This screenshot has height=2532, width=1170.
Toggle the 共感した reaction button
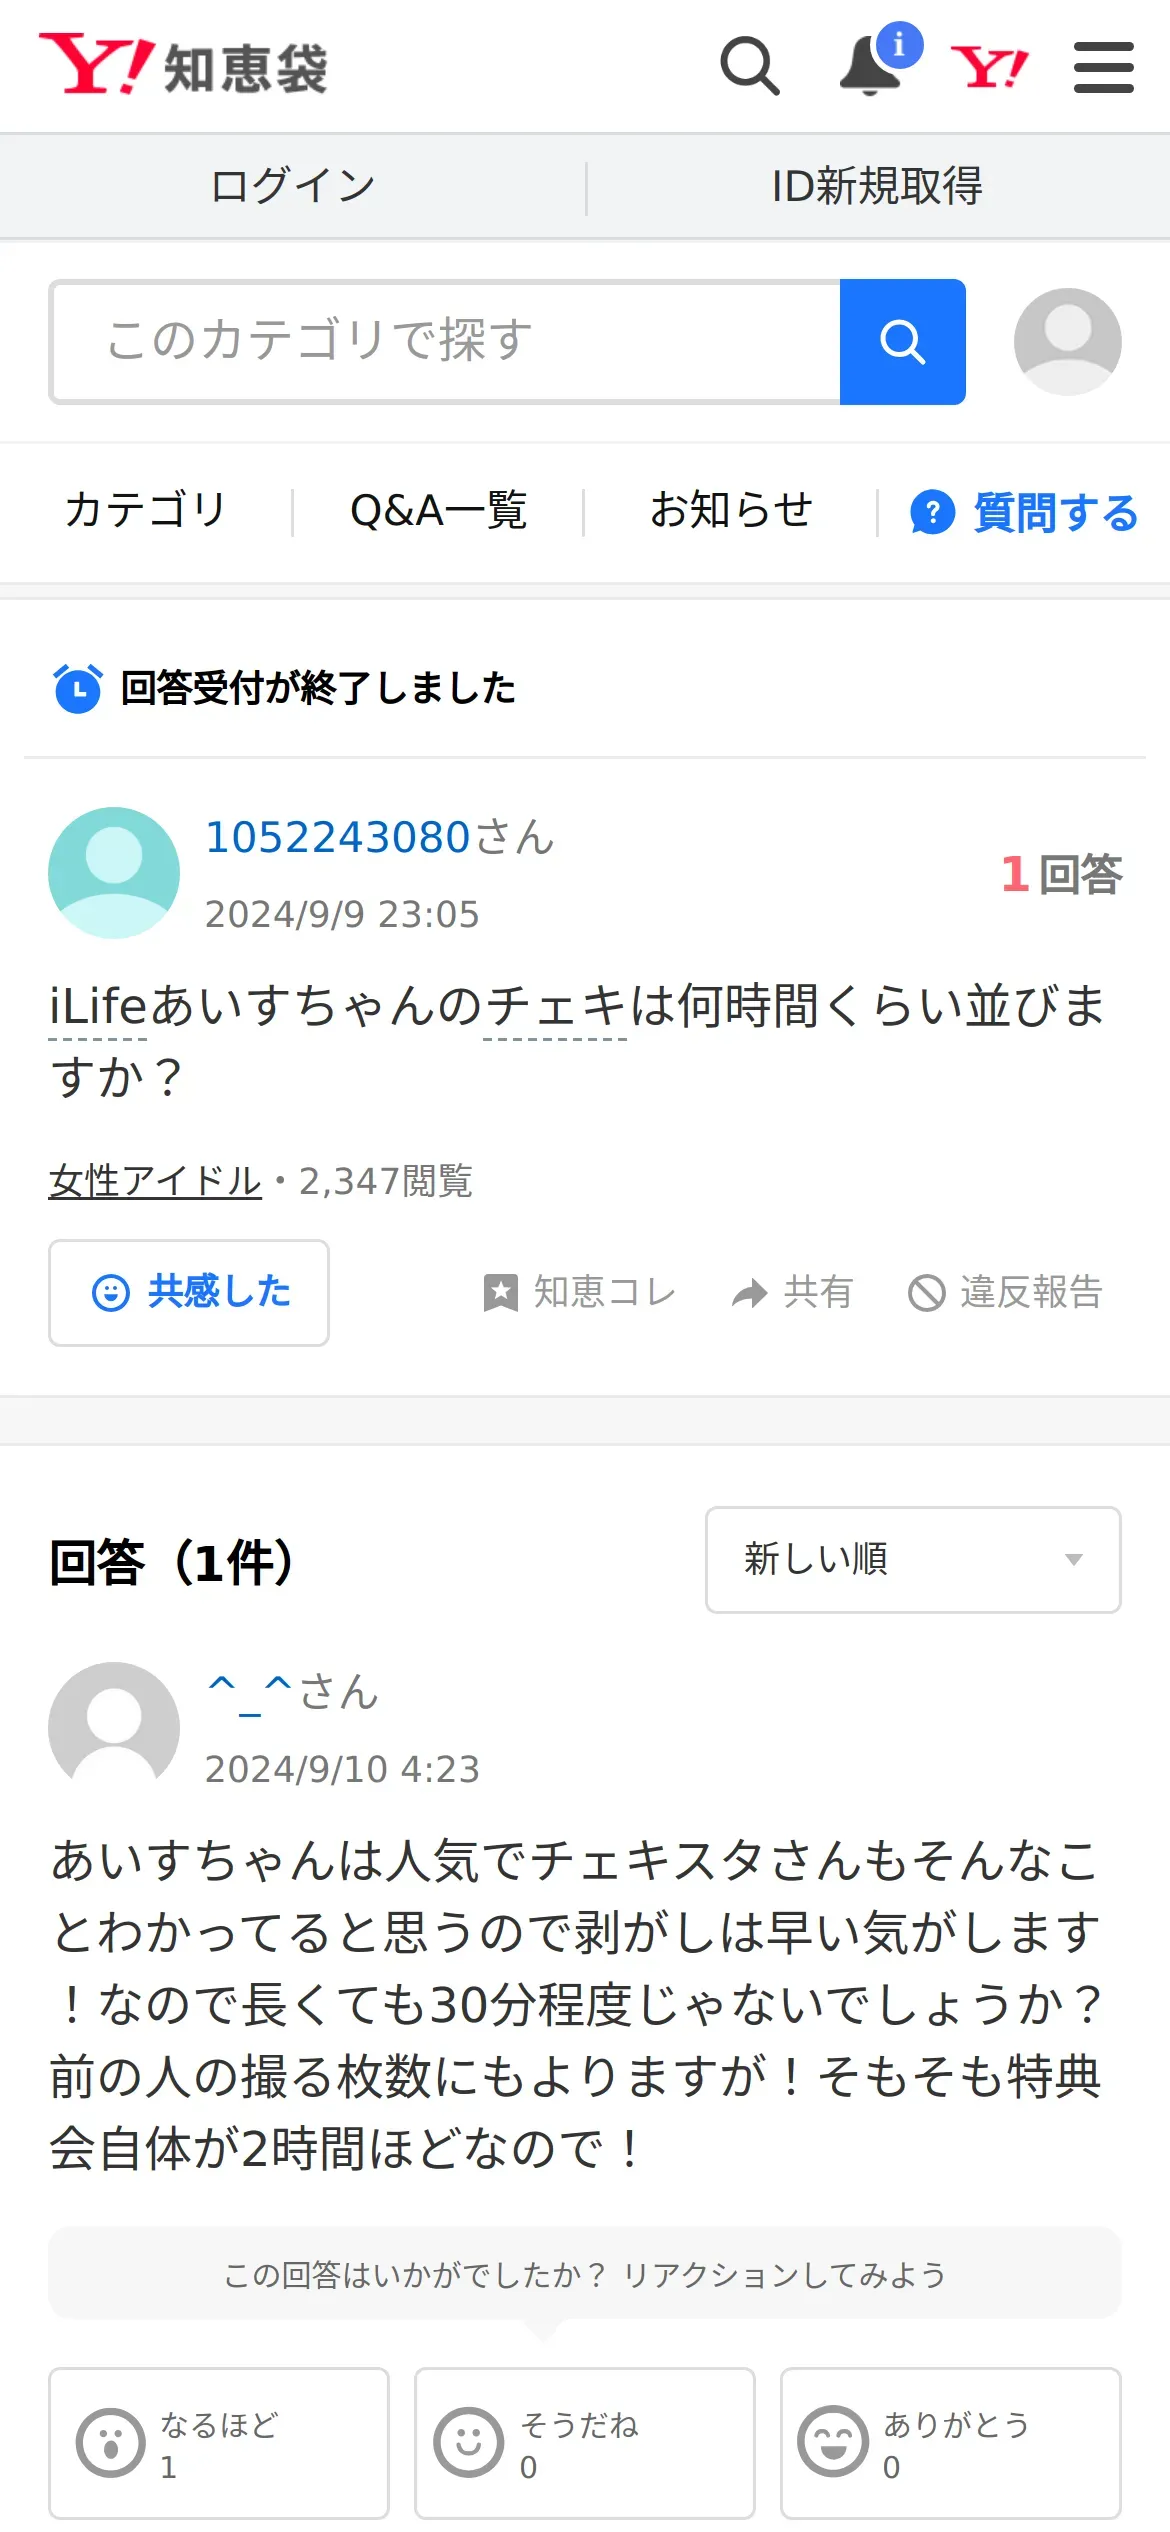tap(189, 1292)
